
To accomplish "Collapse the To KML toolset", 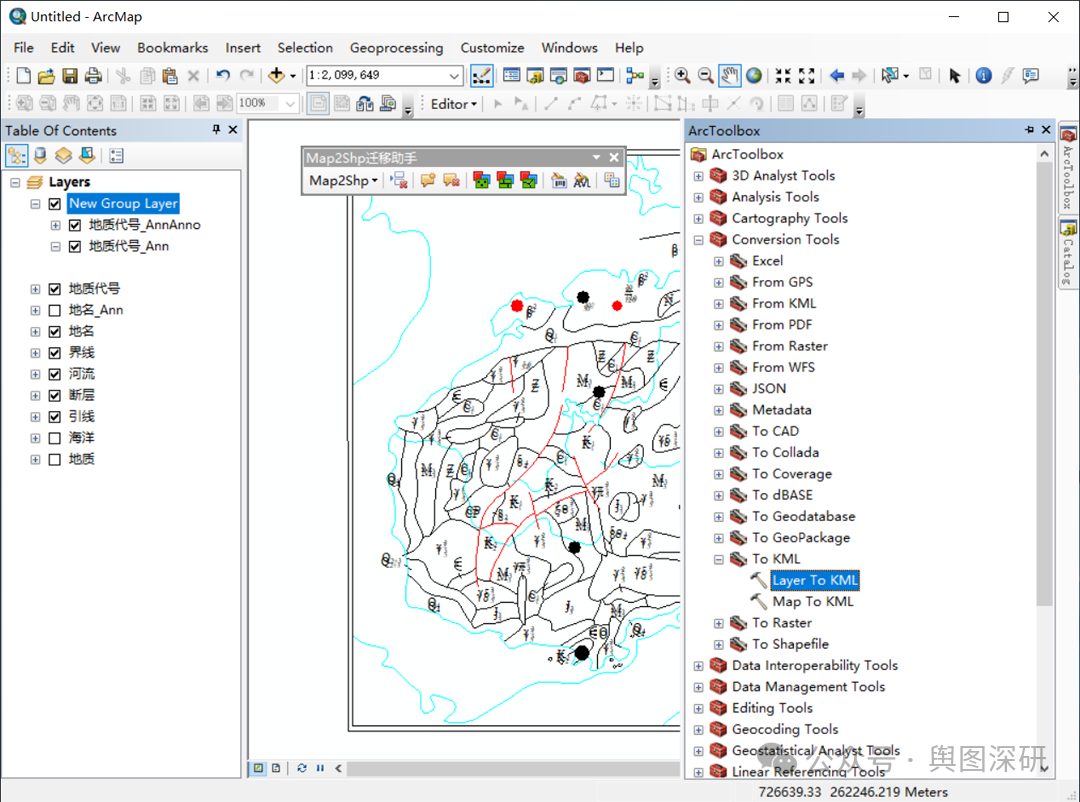I will pos(718,559).
